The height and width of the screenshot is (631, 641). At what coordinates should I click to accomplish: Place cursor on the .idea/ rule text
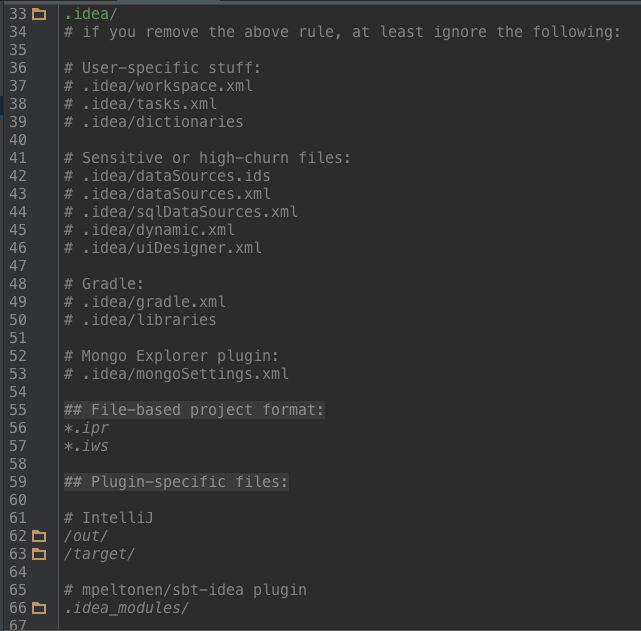91,14
